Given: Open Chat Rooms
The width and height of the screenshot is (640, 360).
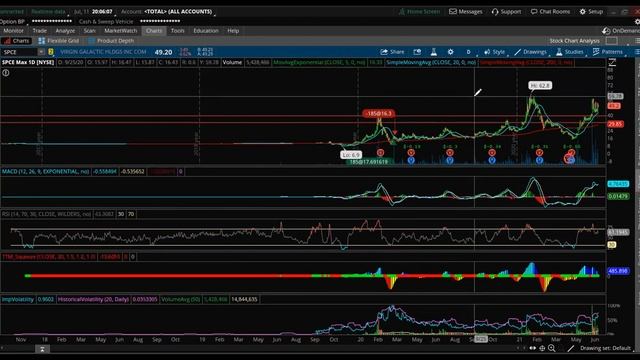Looking at the screenshot, I should [x=550, y=11].
